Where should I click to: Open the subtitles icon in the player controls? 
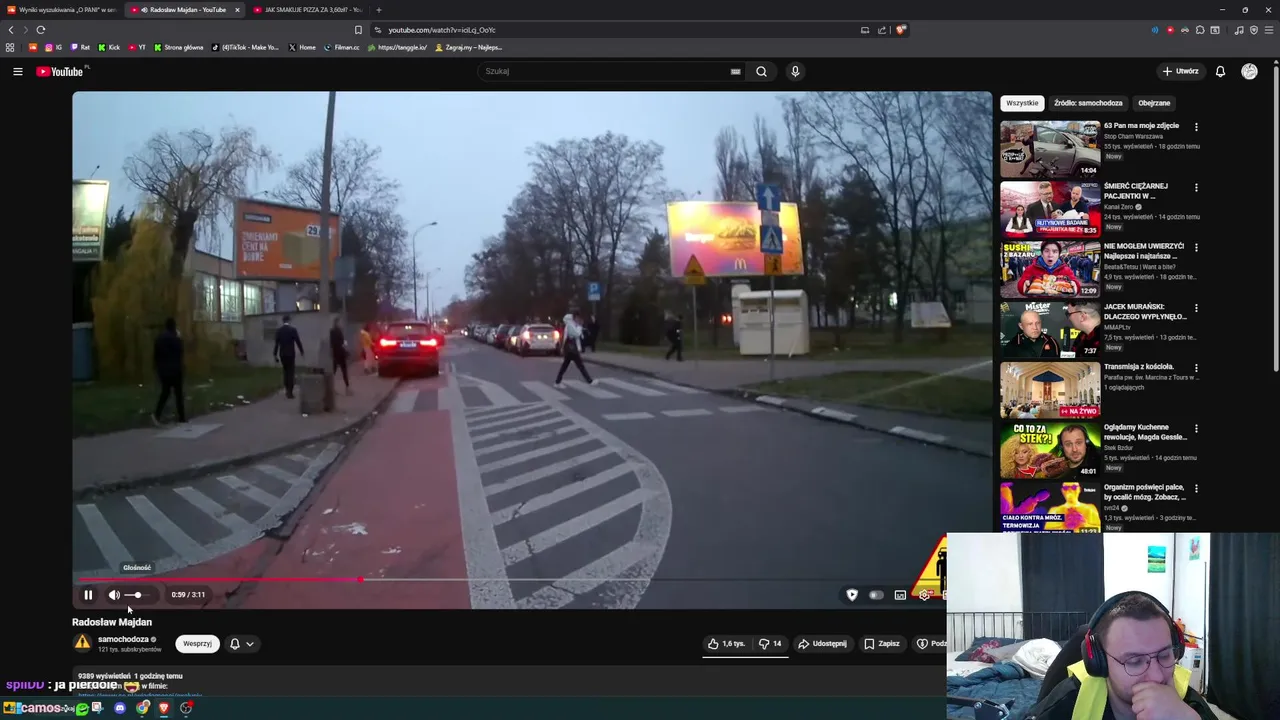point(900,595)
